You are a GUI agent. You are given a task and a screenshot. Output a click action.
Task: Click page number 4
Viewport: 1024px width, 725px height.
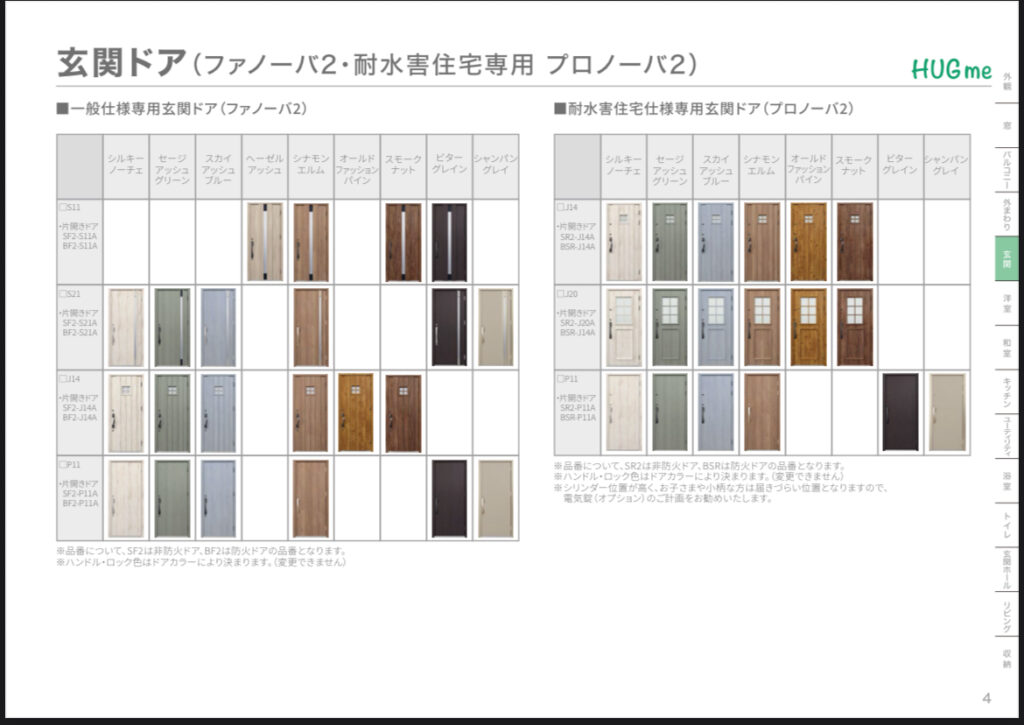986,698
